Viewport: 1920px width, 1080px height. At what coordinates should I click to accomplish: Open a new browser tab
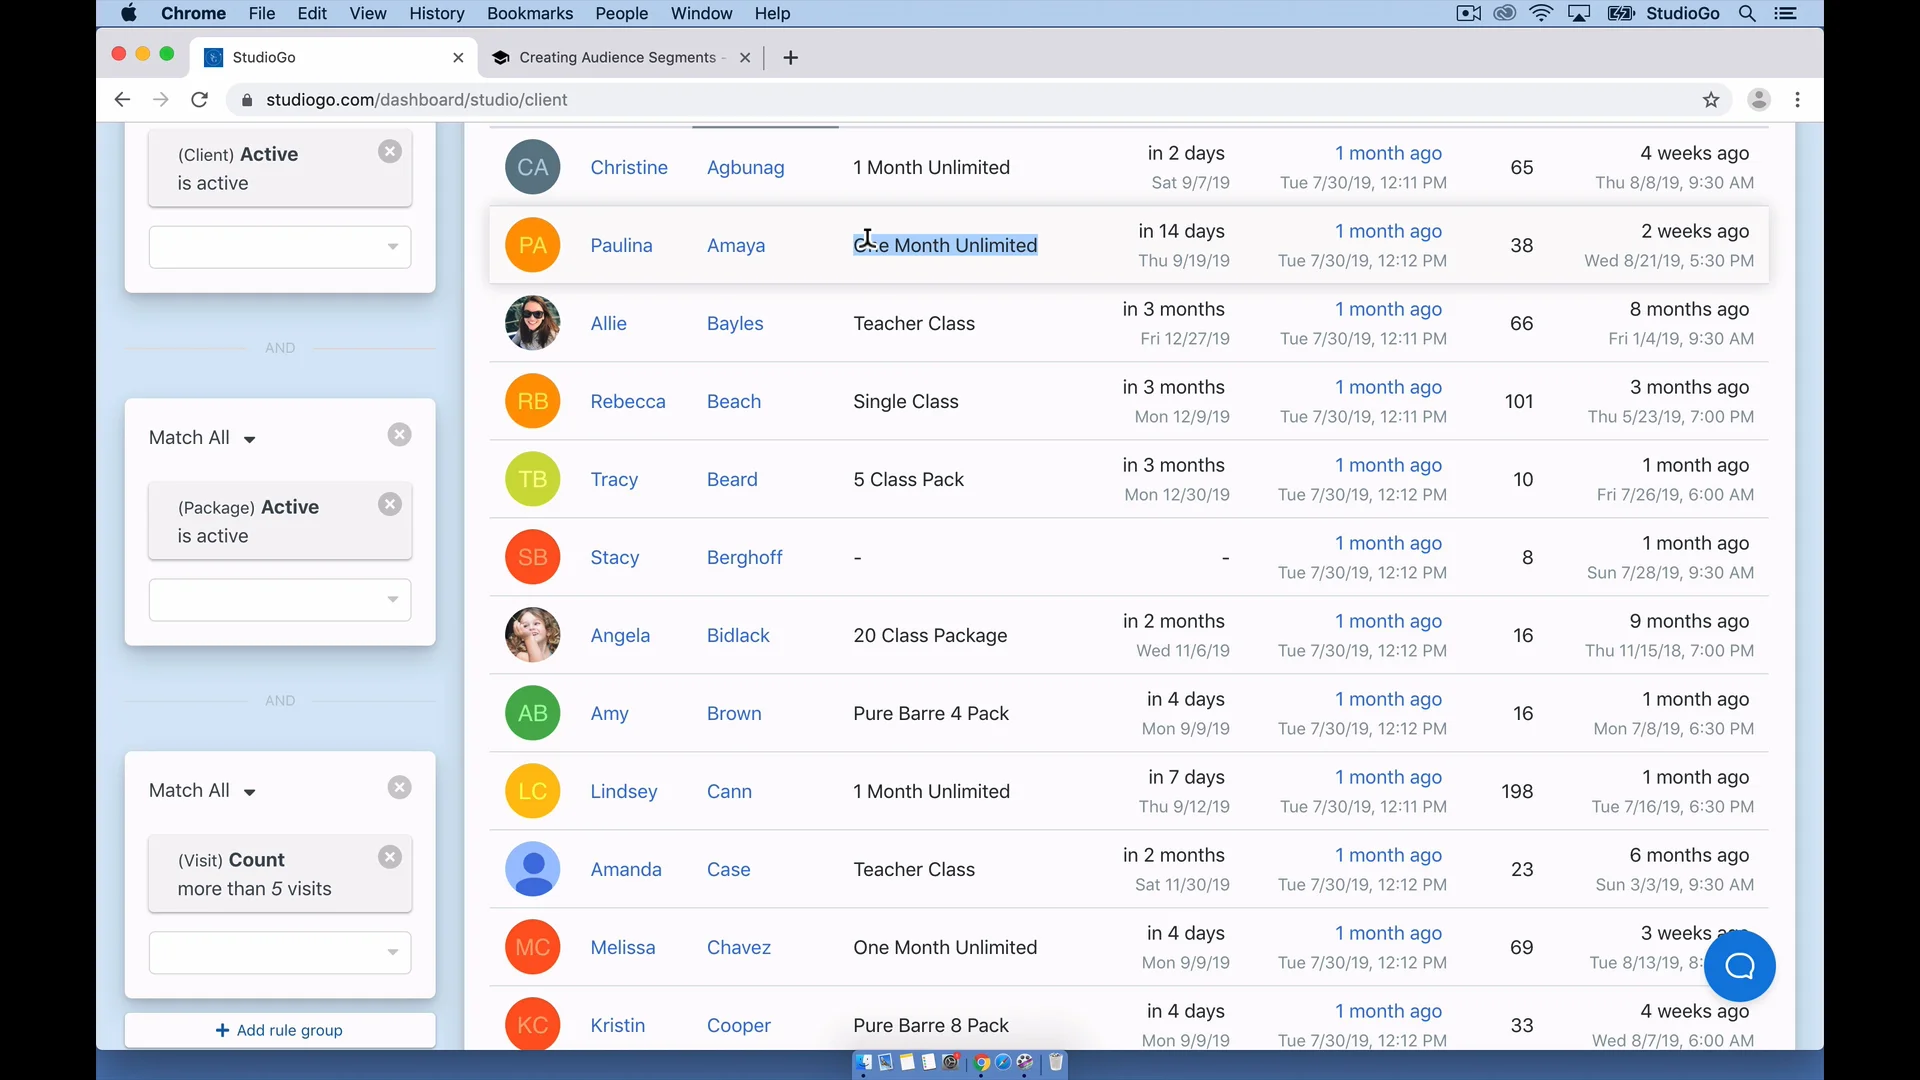click(x=790, y=58)
